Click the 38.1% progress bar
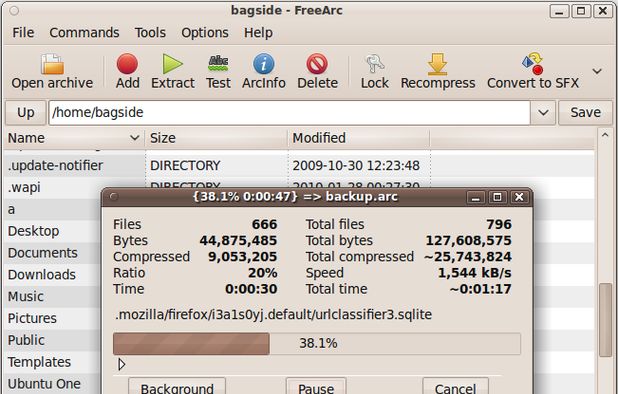The height and width of the screenshot is (394, 618). point(317,344)
